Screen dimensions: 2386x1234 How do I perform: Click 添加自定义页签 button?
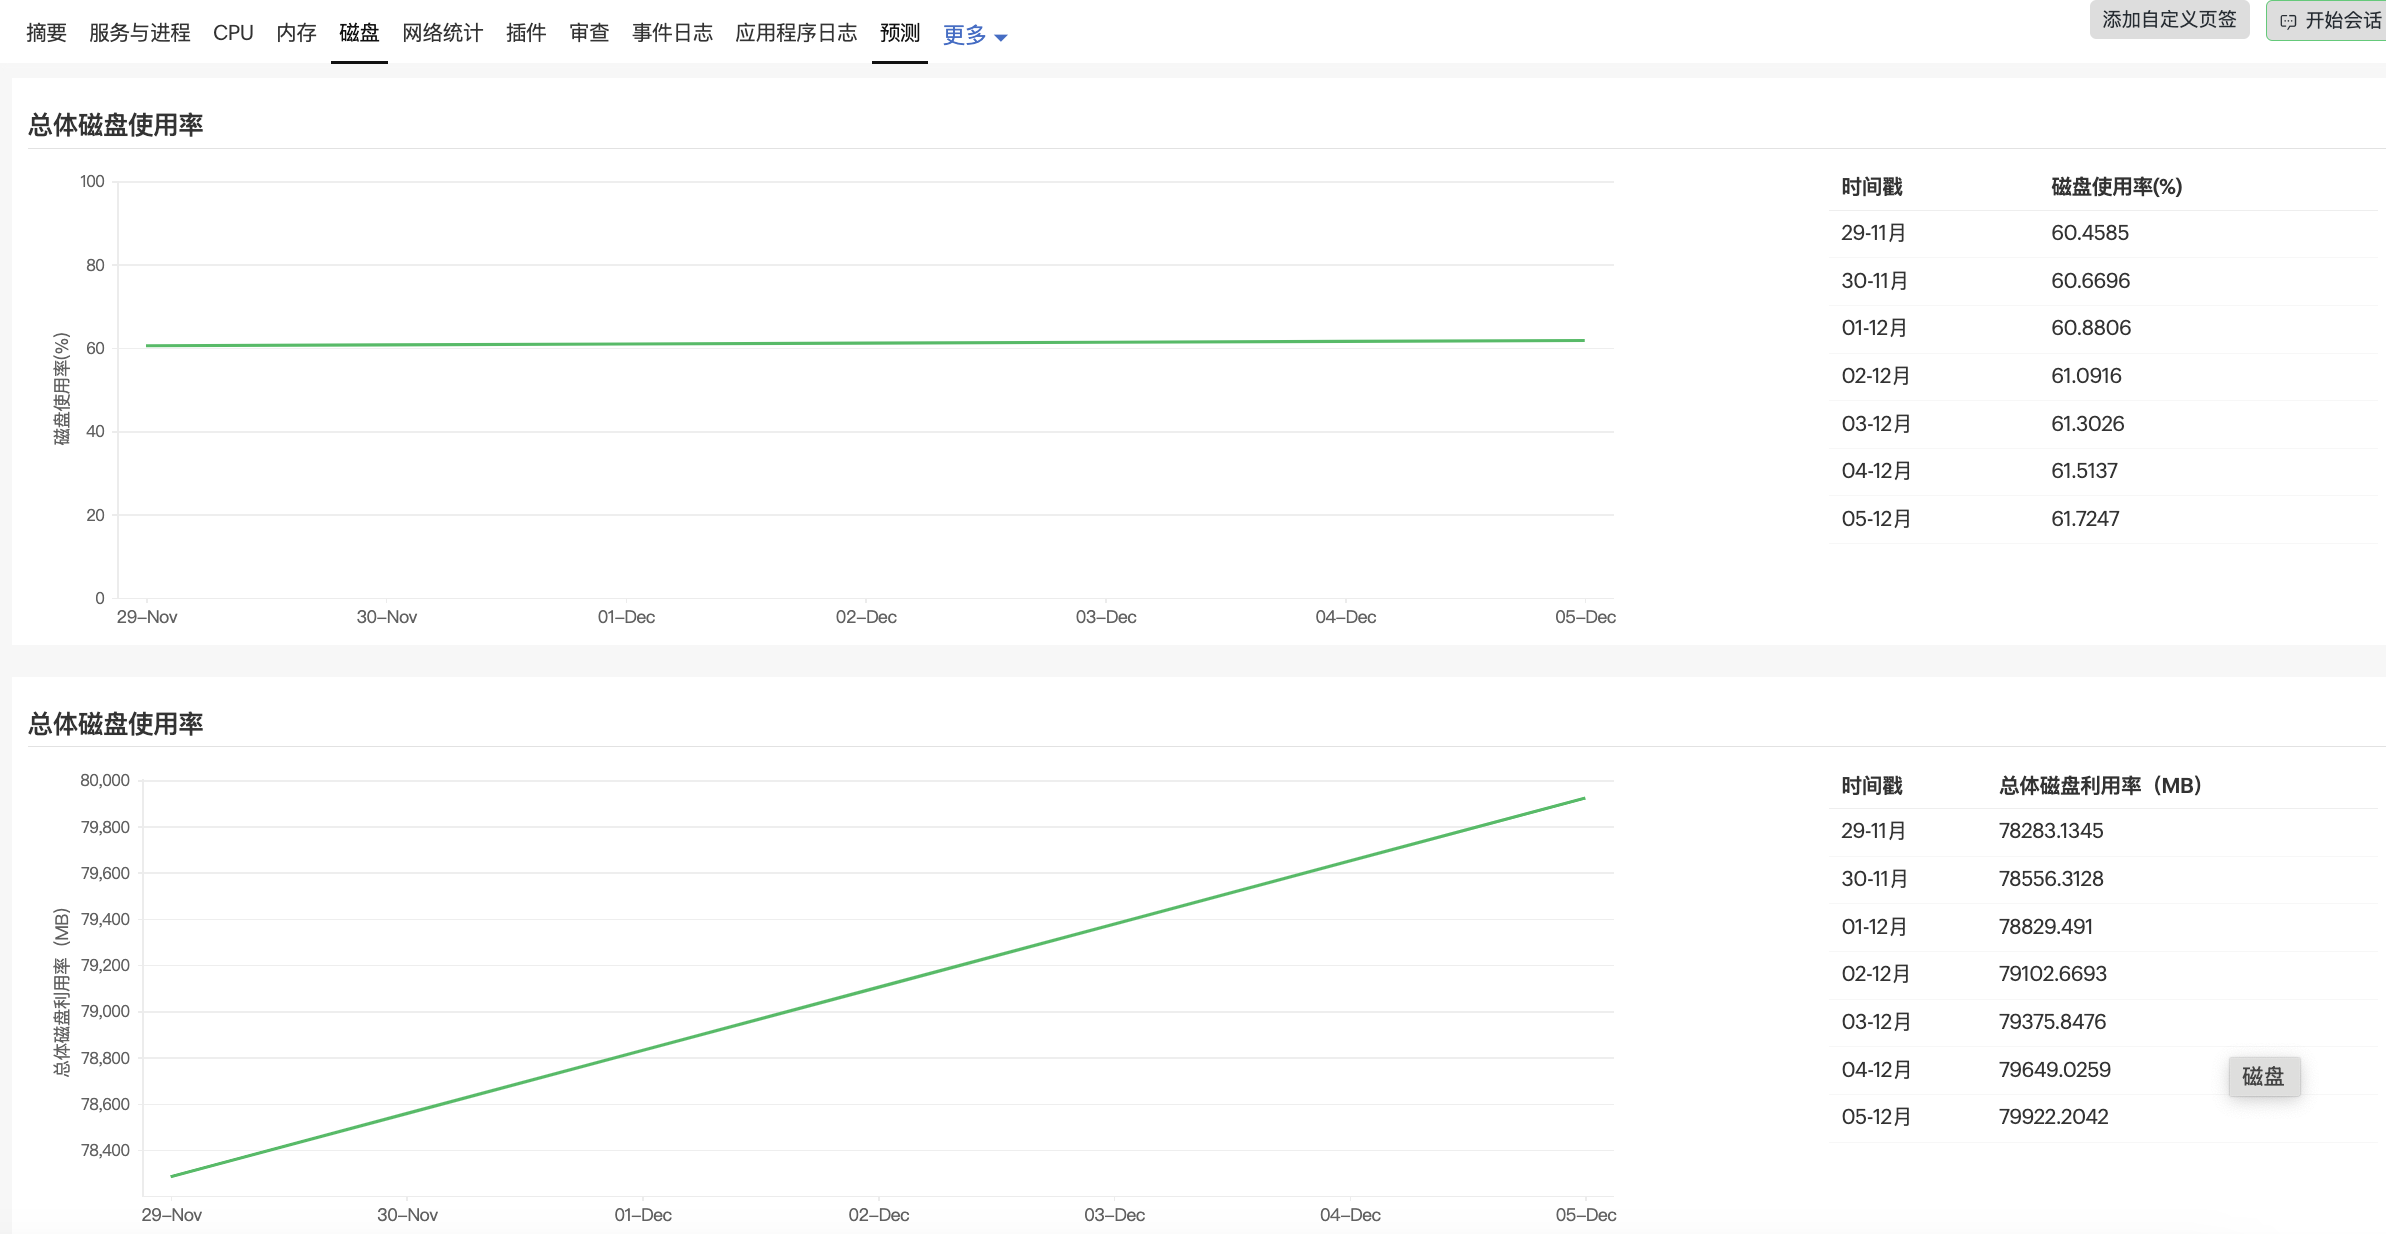pyautogui.click(x=2169, y=20)
